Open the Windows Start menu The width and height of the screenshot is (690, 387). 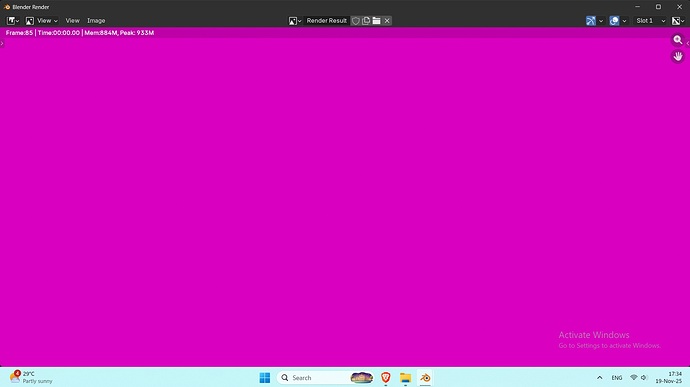264,378
